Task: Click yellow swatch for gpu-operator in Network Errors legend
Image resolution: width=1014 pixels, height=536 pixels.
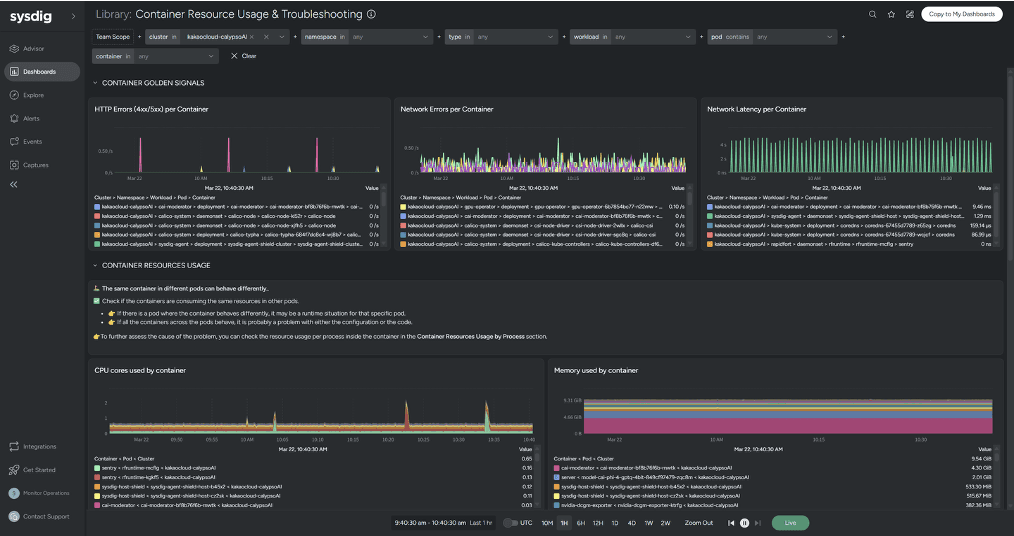Action: [x=404, y=207]
